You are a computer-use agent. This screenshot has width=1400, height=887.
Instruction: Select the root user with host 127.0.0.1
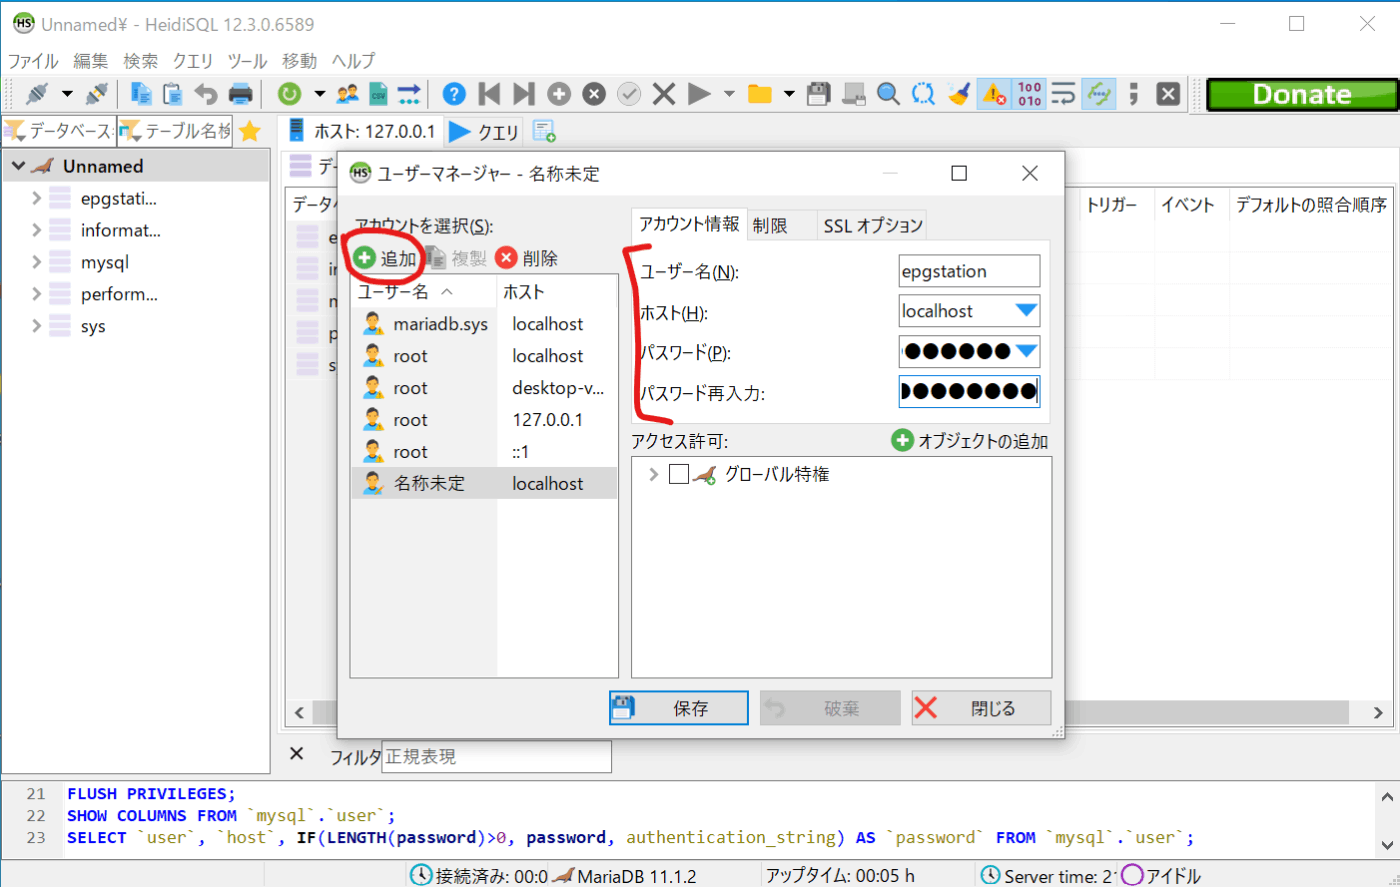484,420
